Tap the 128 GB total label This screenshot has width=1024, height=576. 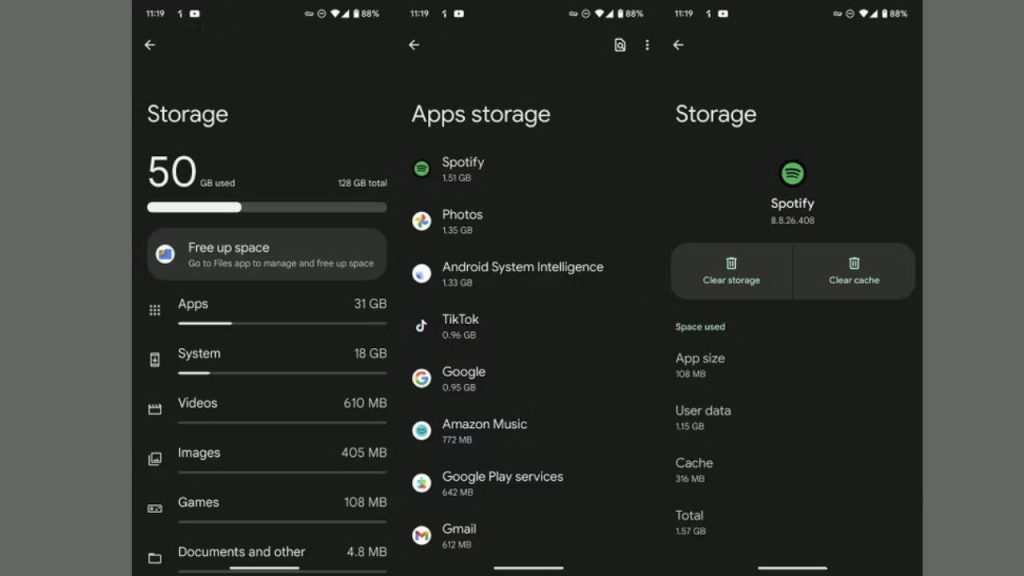coord(362,184)
